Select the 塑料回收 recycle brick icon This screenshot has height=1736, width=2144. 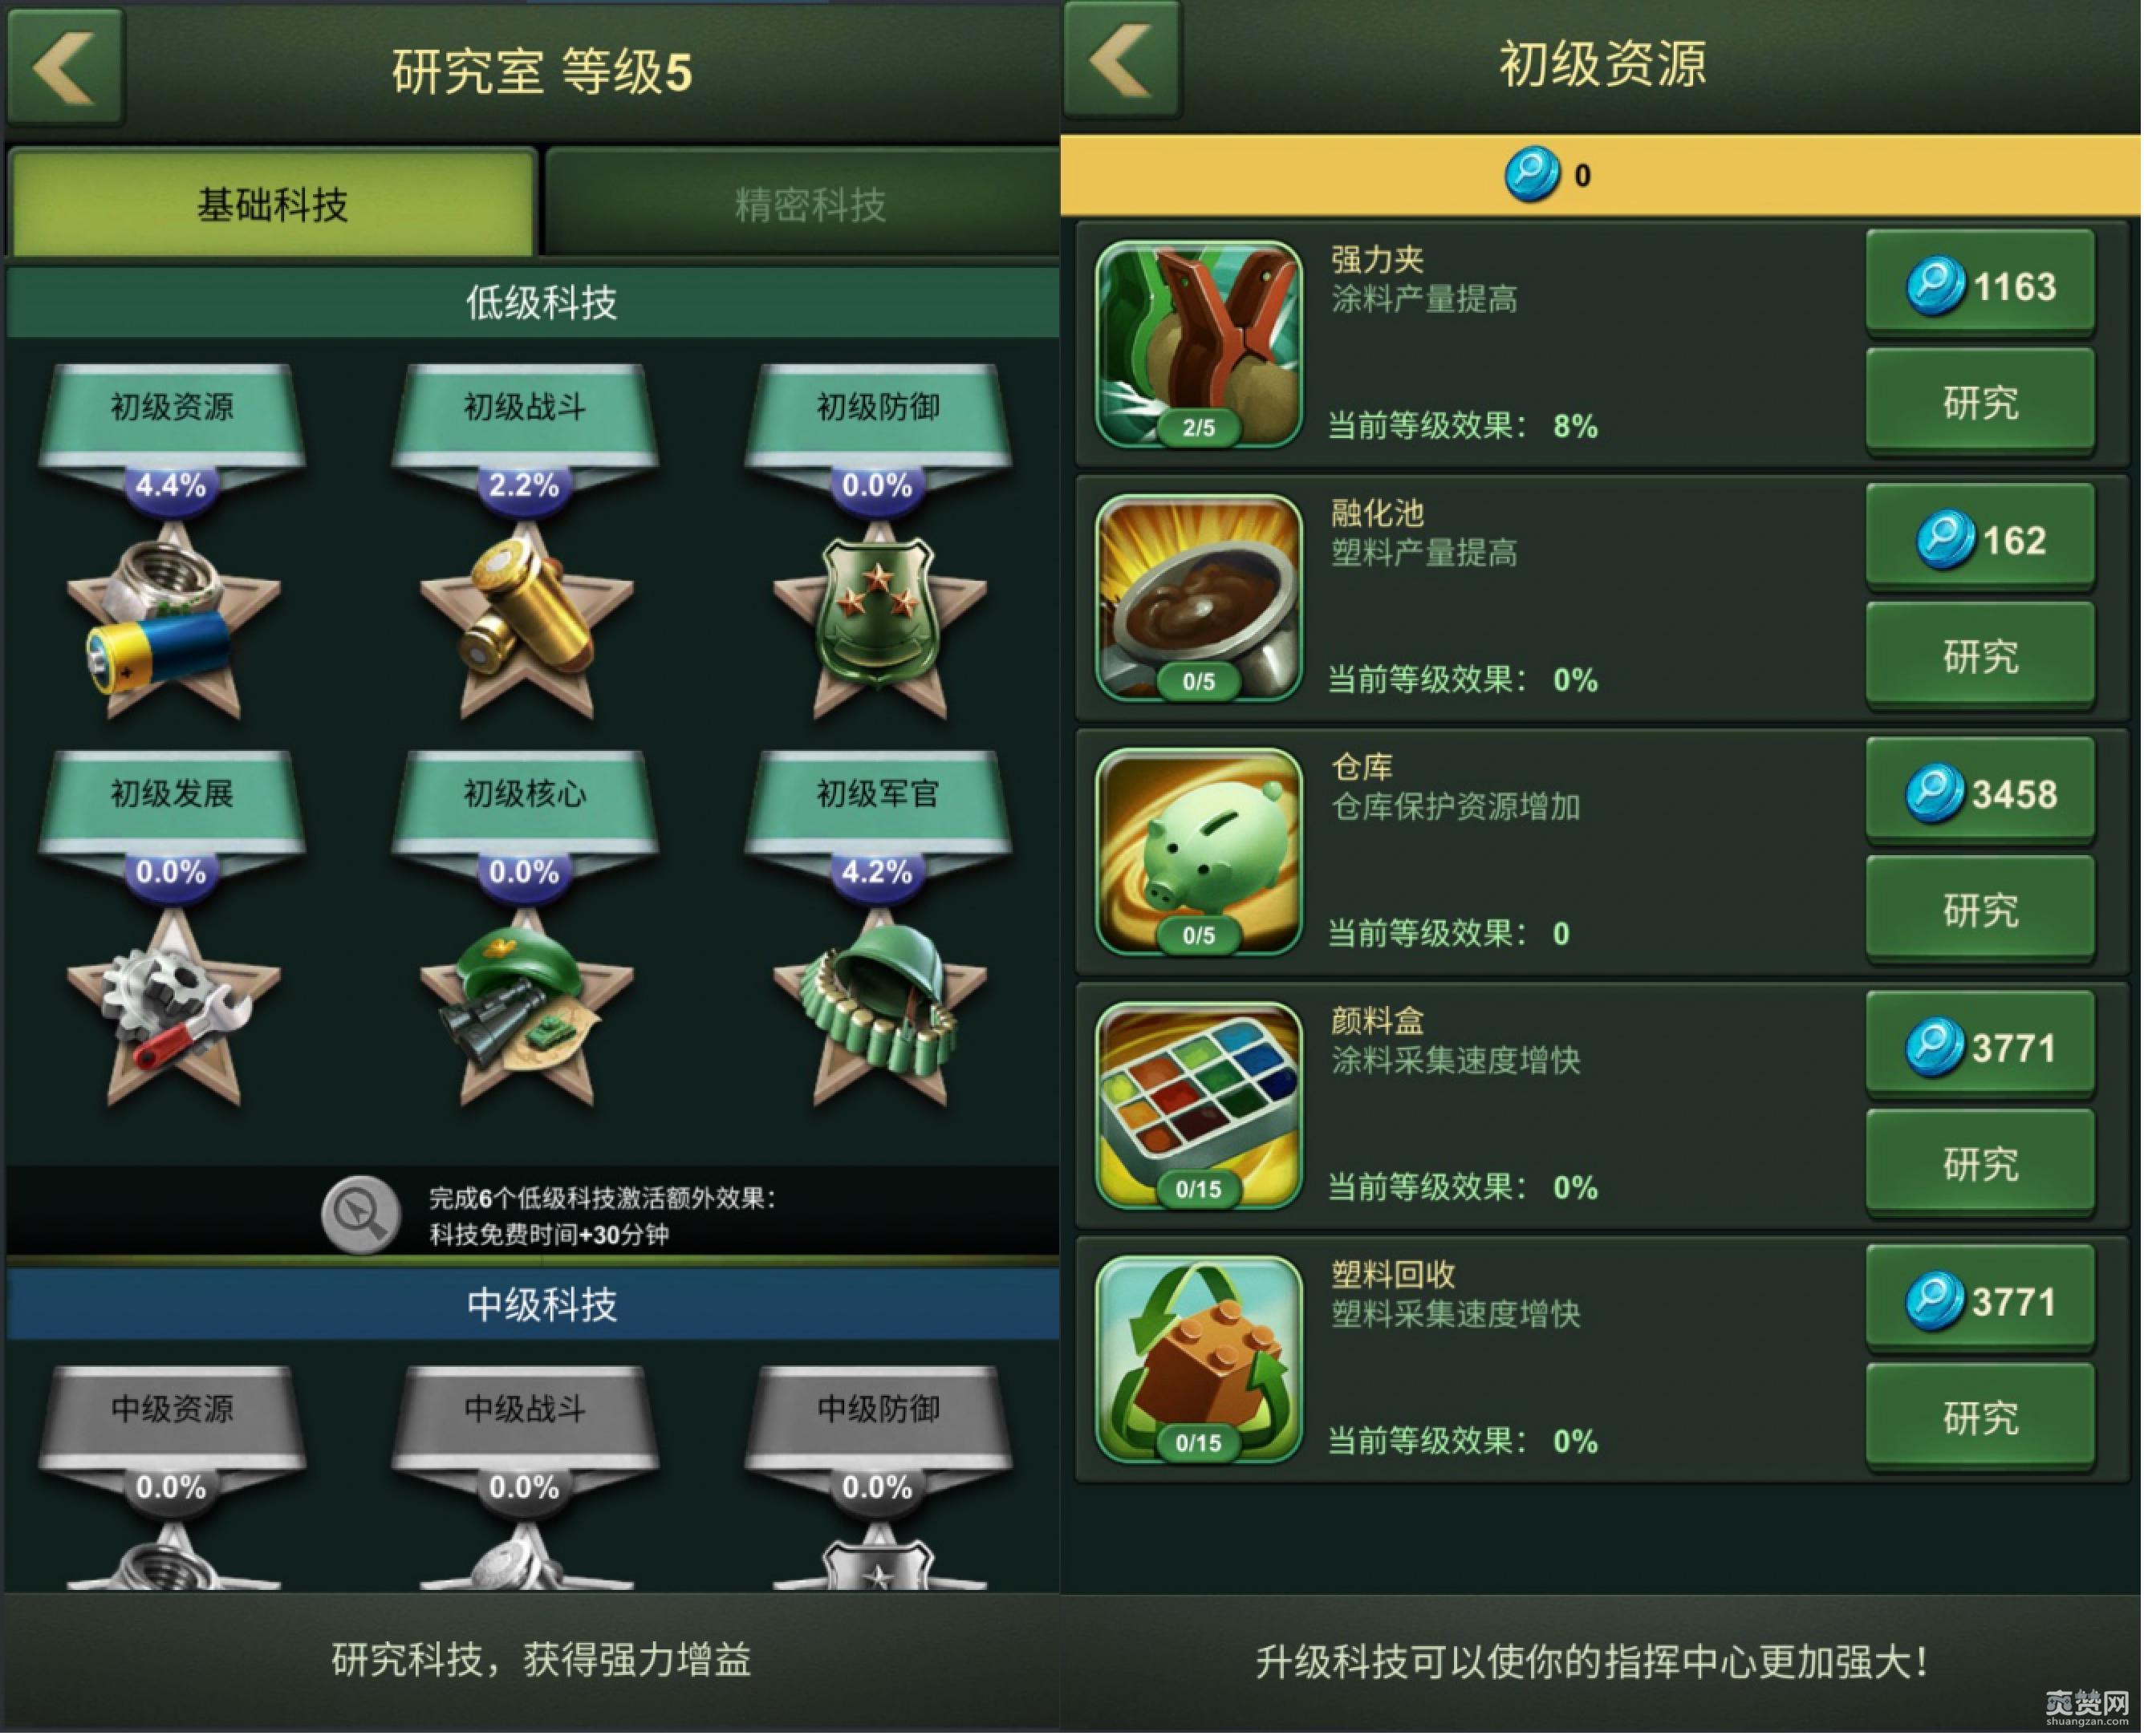coord(1200,1360)
